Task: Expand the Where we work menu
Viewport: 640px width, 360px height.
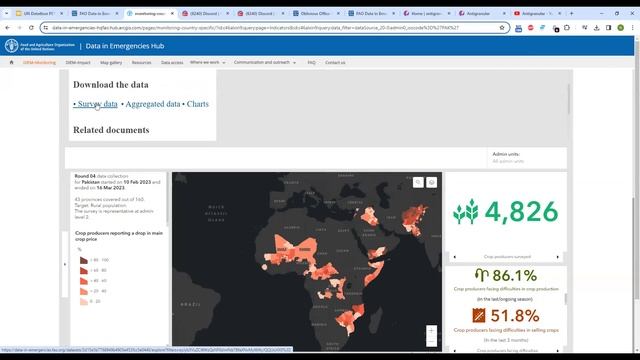Action: (x=207, y=62)
